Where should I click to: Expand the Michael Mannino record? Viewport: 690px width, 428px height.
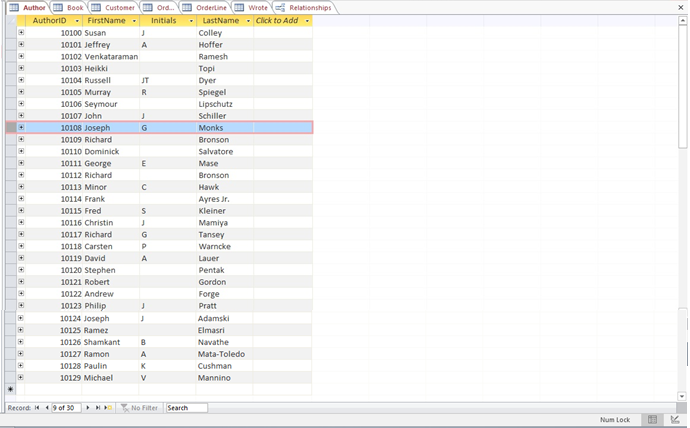pos(21,377)
